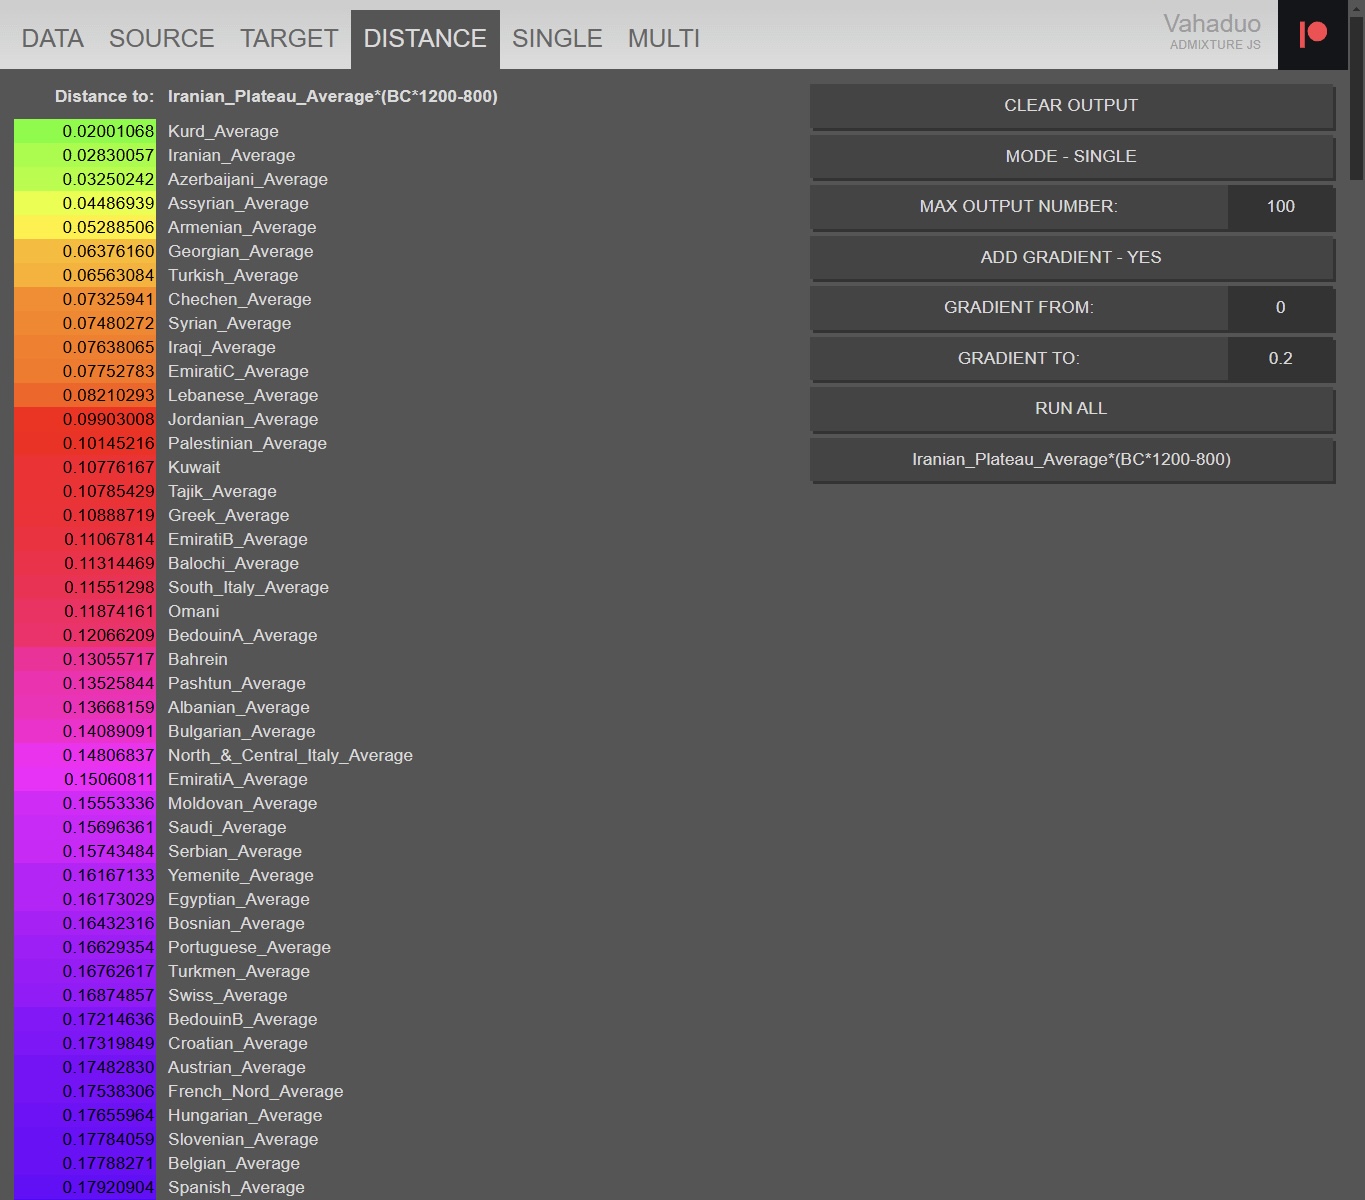Viewport: 1365px width, 1200px height.
Task: Toggle ADD GRADIENT - YES option
Action: pos(1071,258)
